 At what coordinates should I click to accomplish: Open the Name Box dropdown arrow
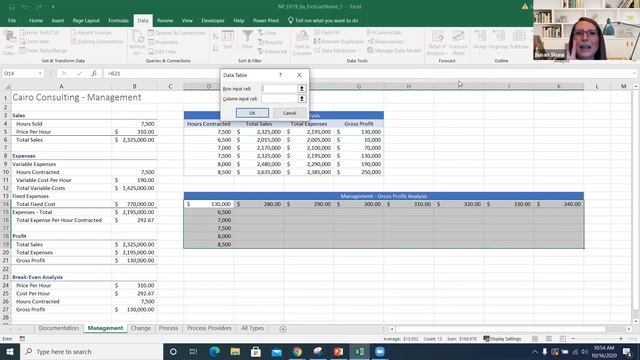[40, 73]
